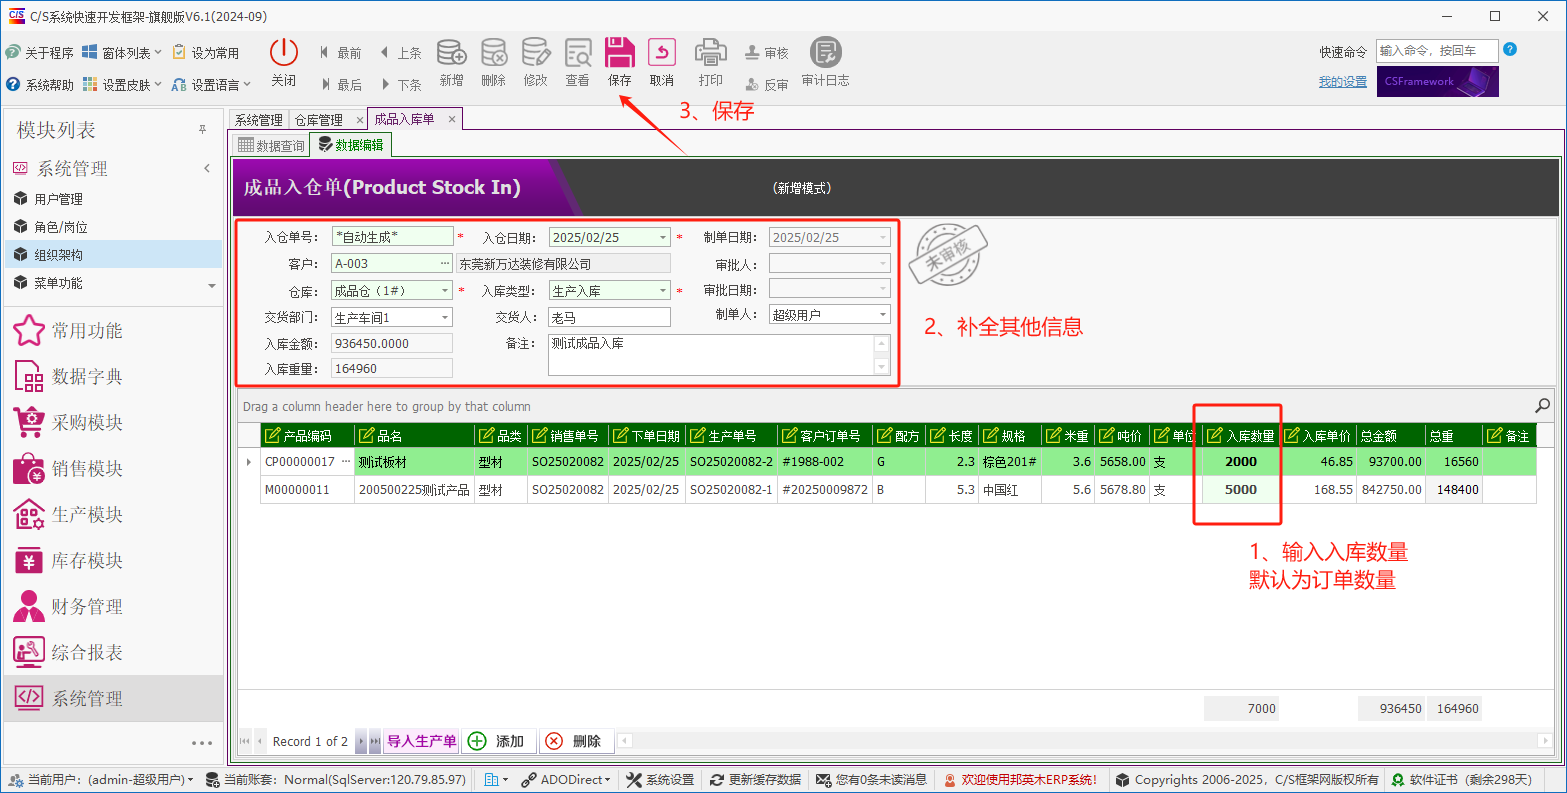Click the Un-approve (反审) toolbar item

coord(766,85)
